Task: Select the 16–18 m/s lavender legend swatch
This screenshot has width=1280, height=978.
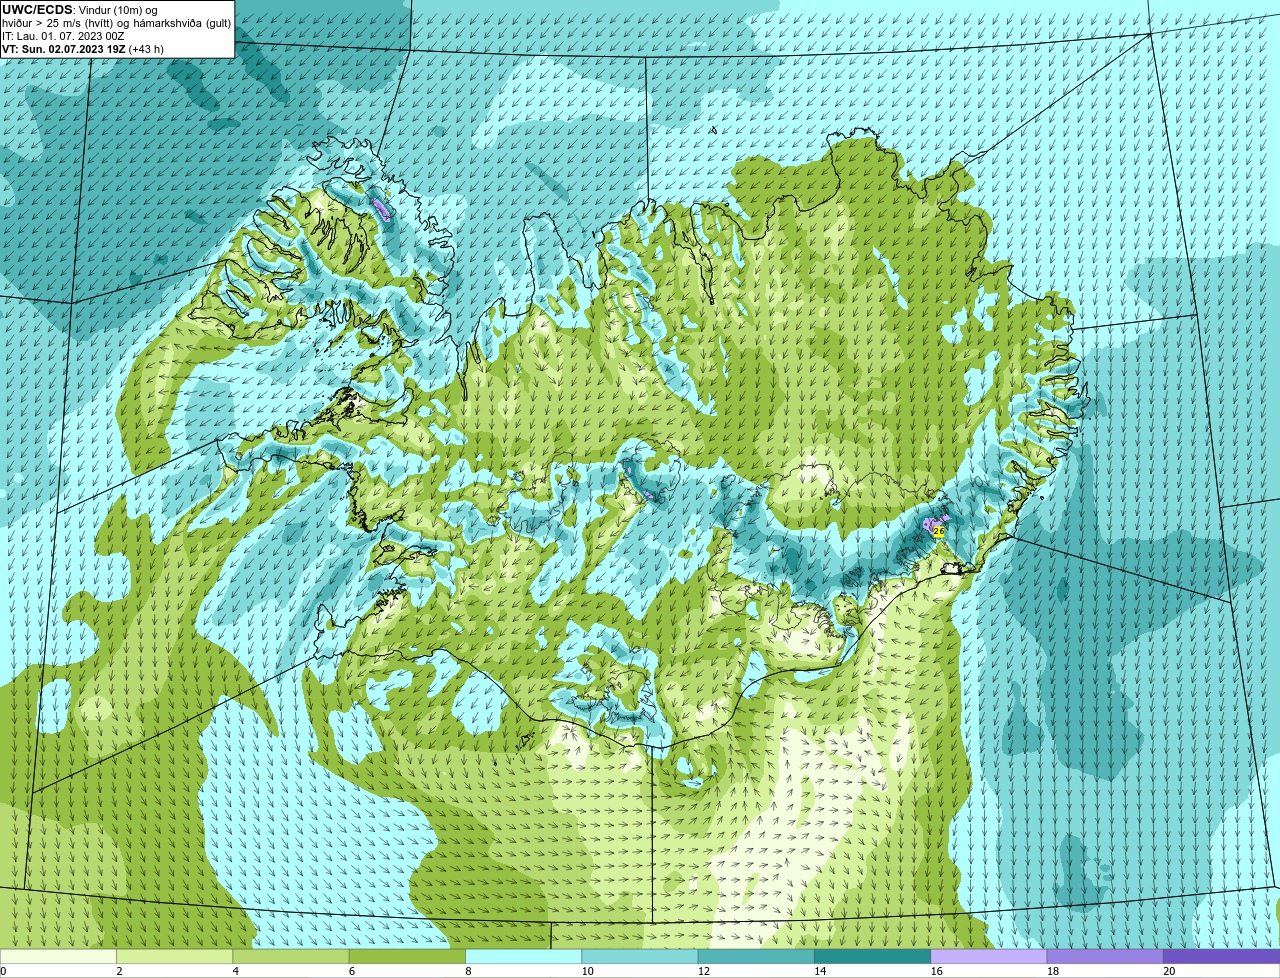Action: (x=989, y=956)
